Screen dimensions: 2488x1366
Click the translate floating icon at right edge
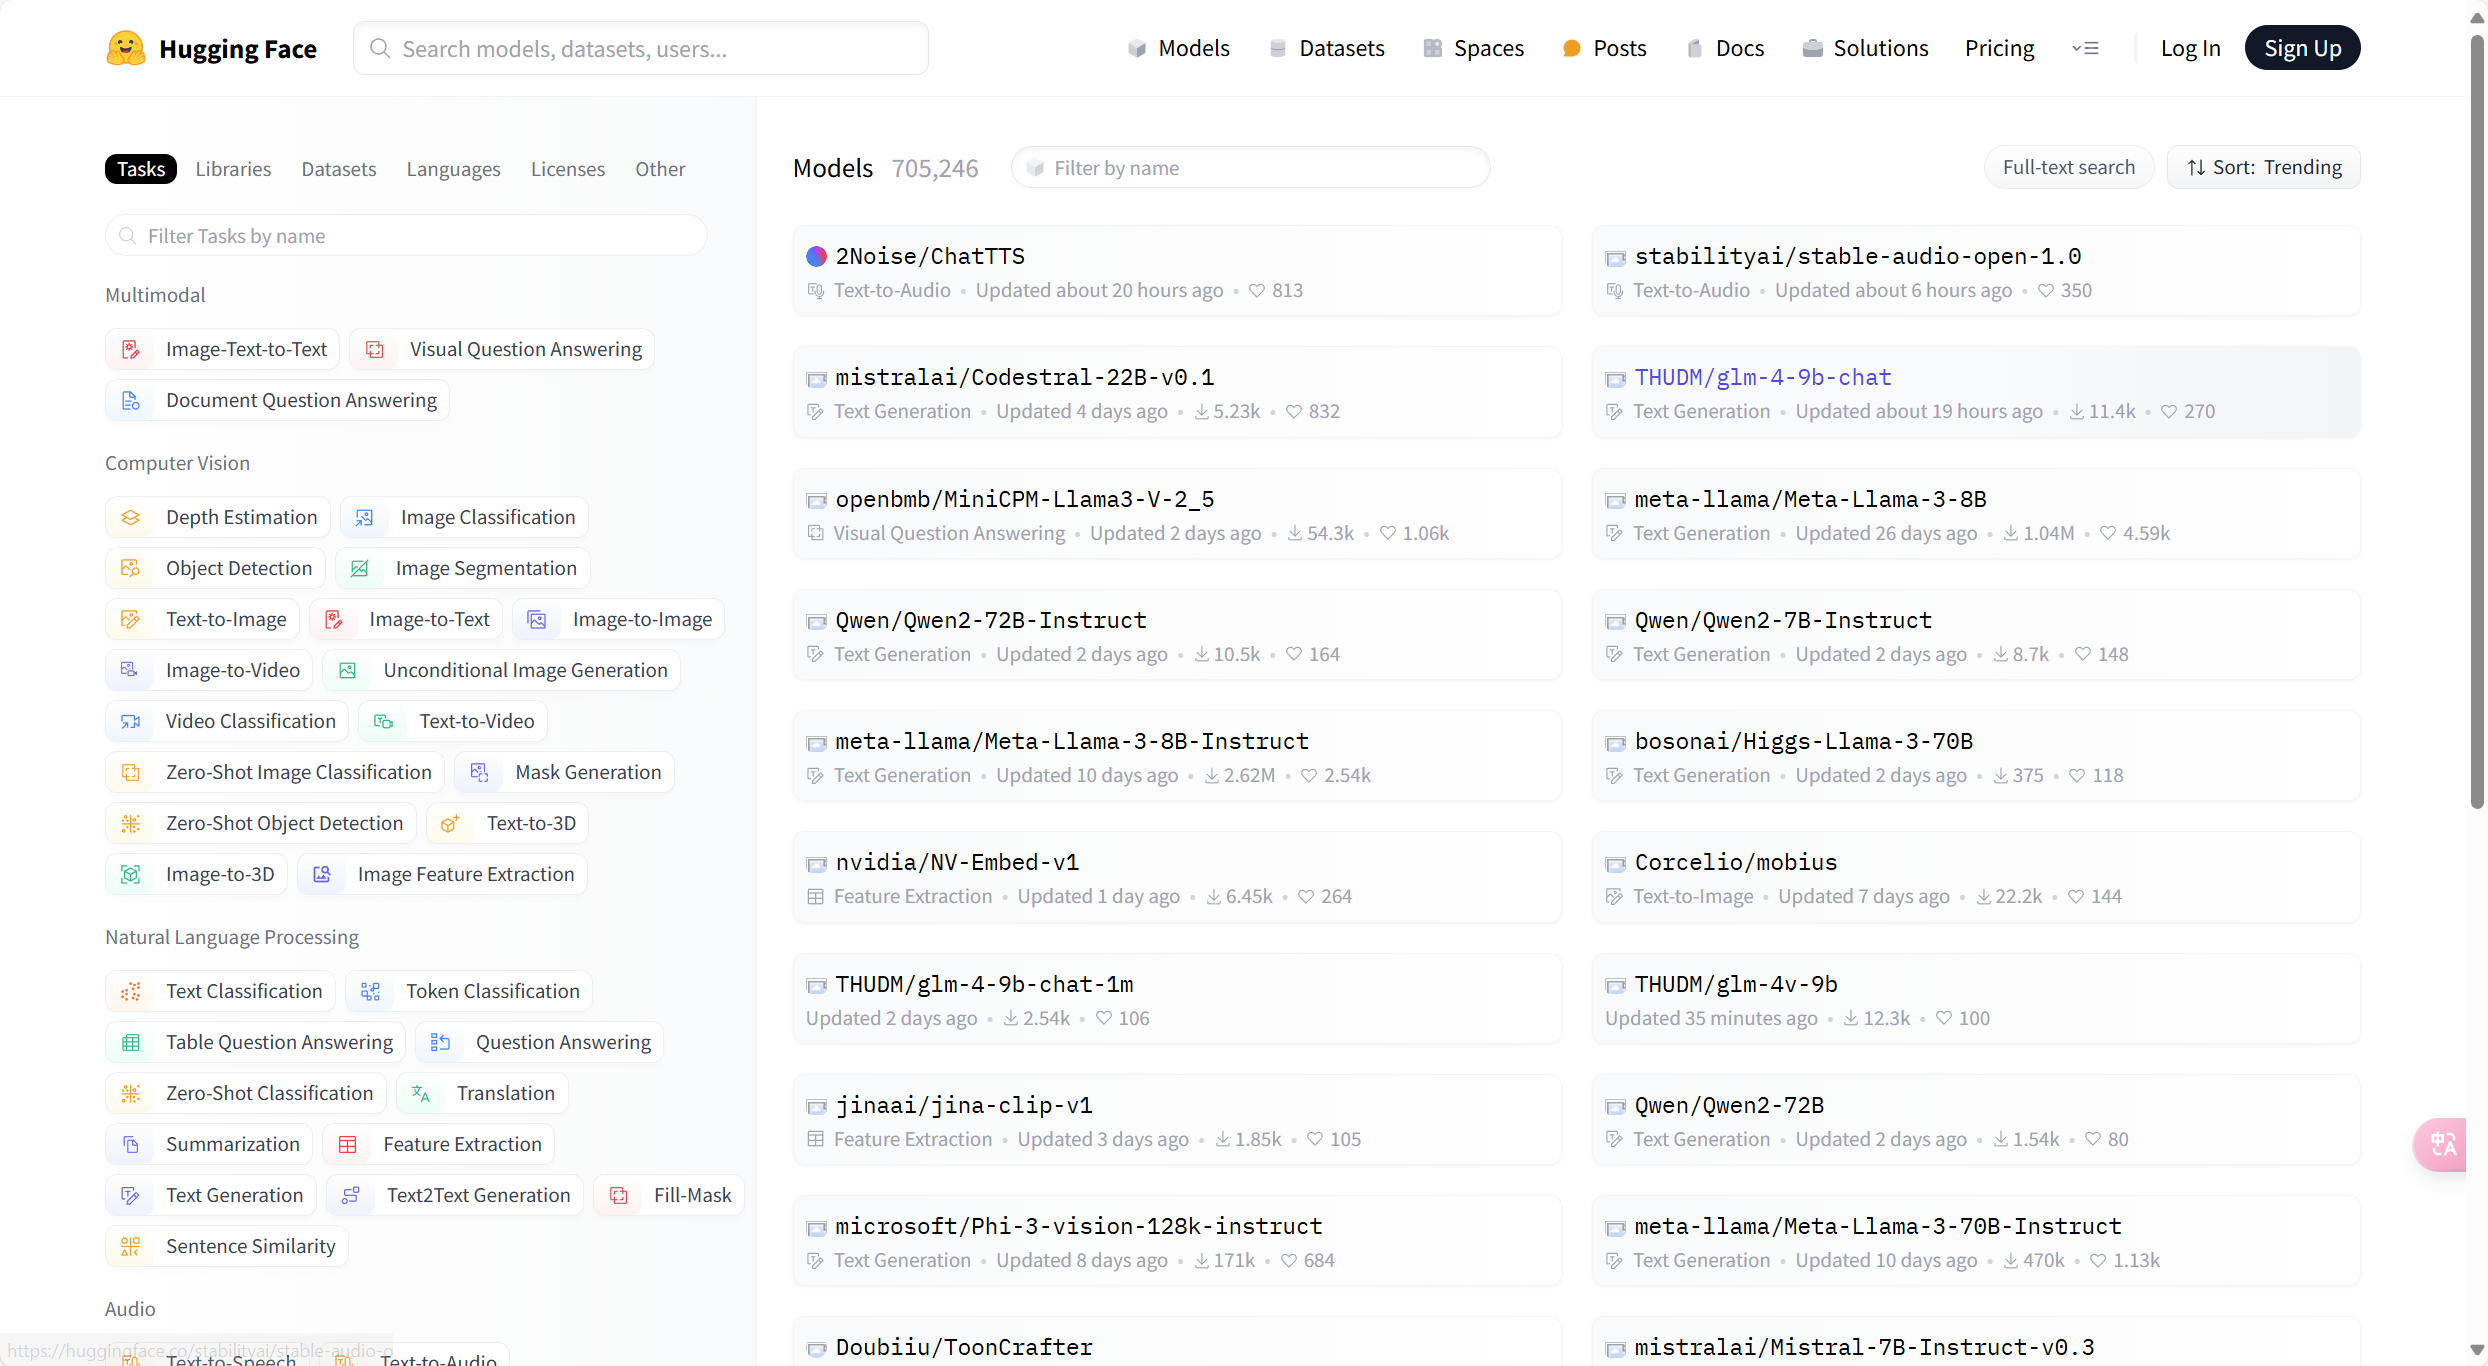click(x=2443, y=1144)
